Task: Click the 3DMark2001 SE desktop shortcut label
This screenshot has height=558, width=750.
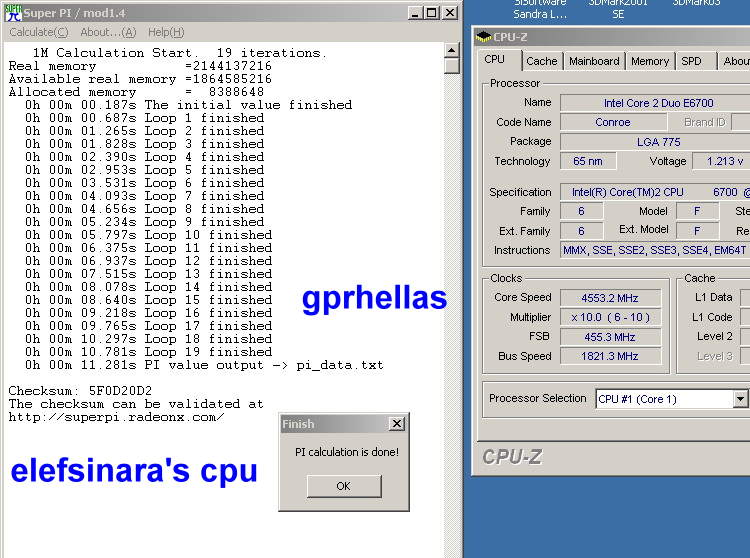Action: tap(618, 9)
